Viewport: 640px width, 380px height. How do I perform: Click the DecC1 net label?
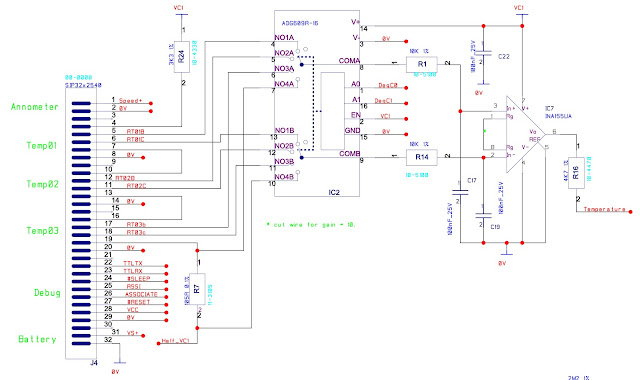tap(384, 101)
